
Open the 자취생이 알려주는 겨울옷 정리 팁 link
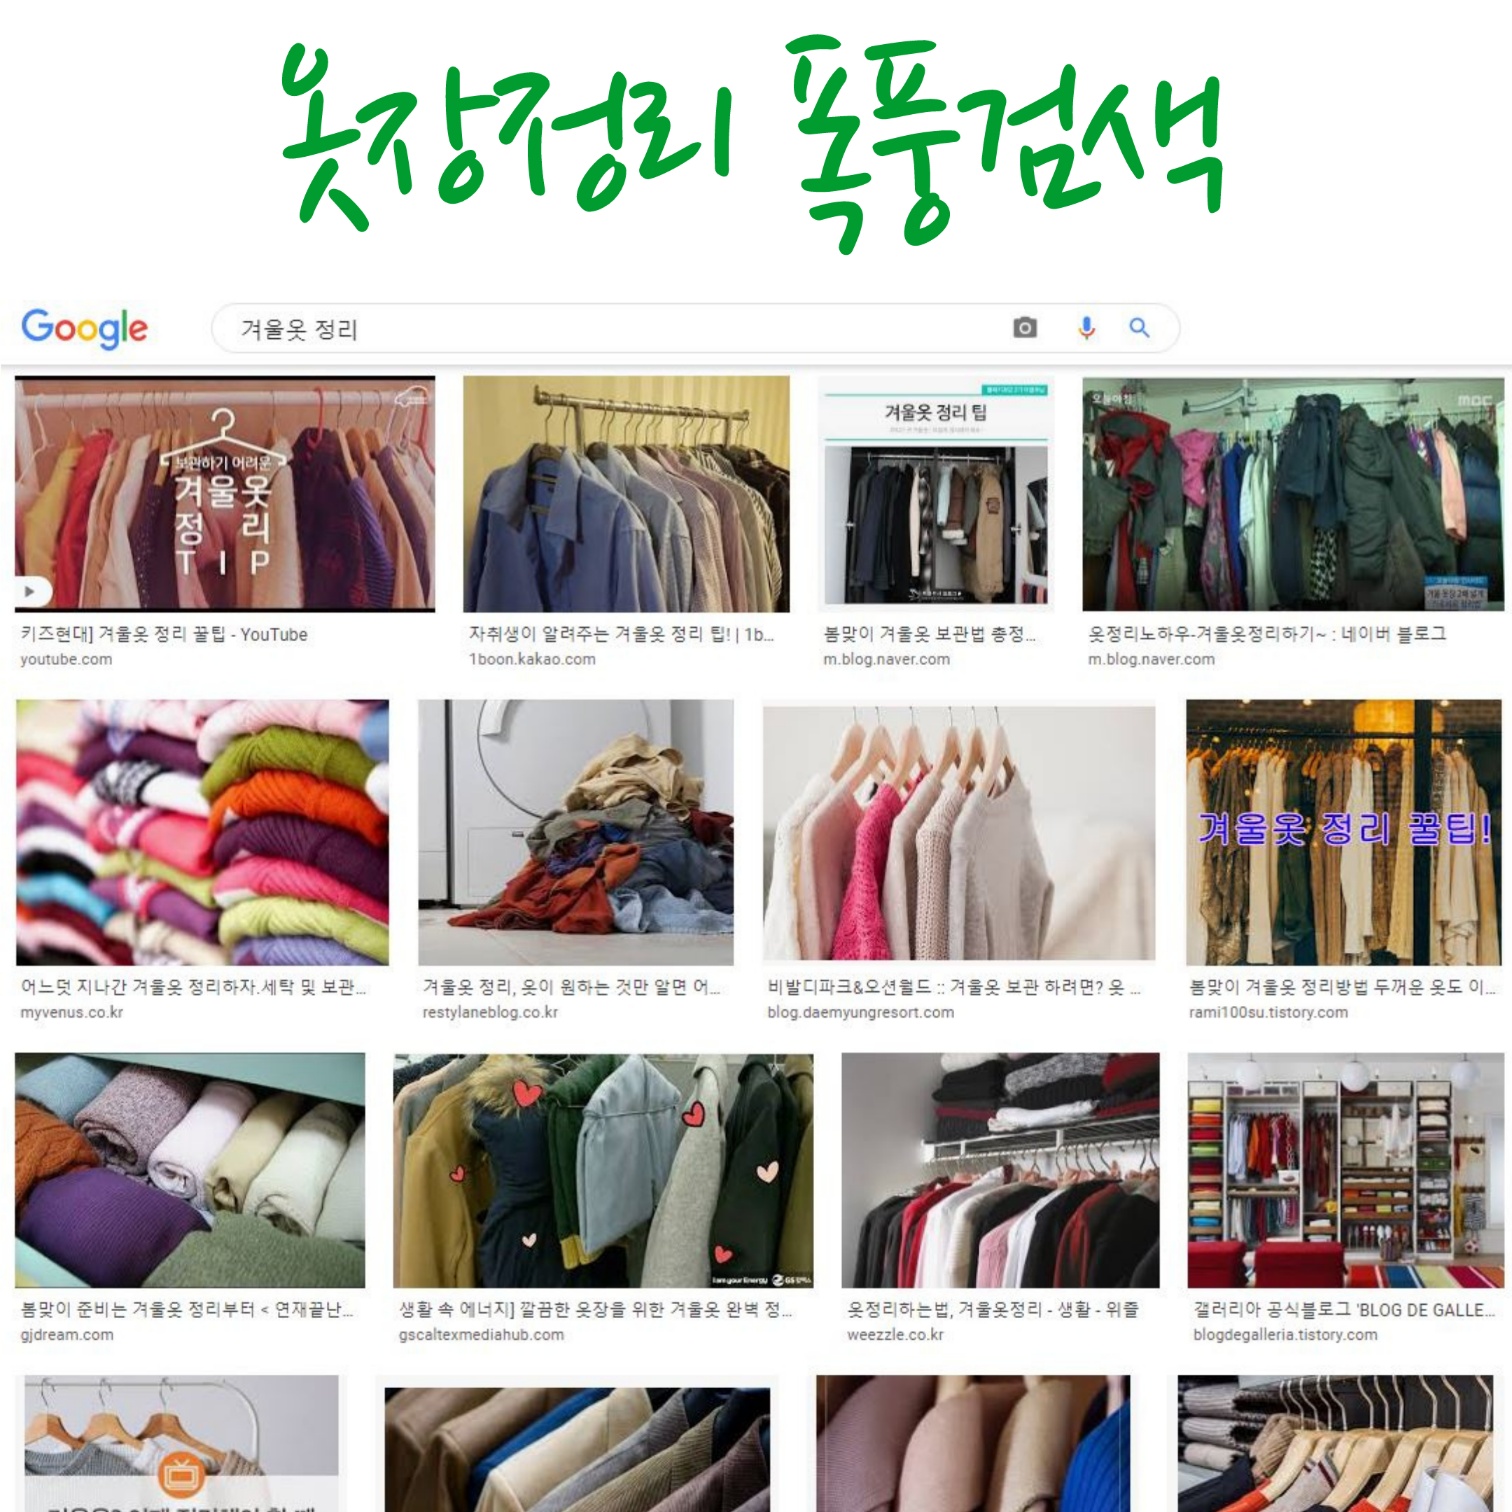pyautogui.click(x=621, y=634)
